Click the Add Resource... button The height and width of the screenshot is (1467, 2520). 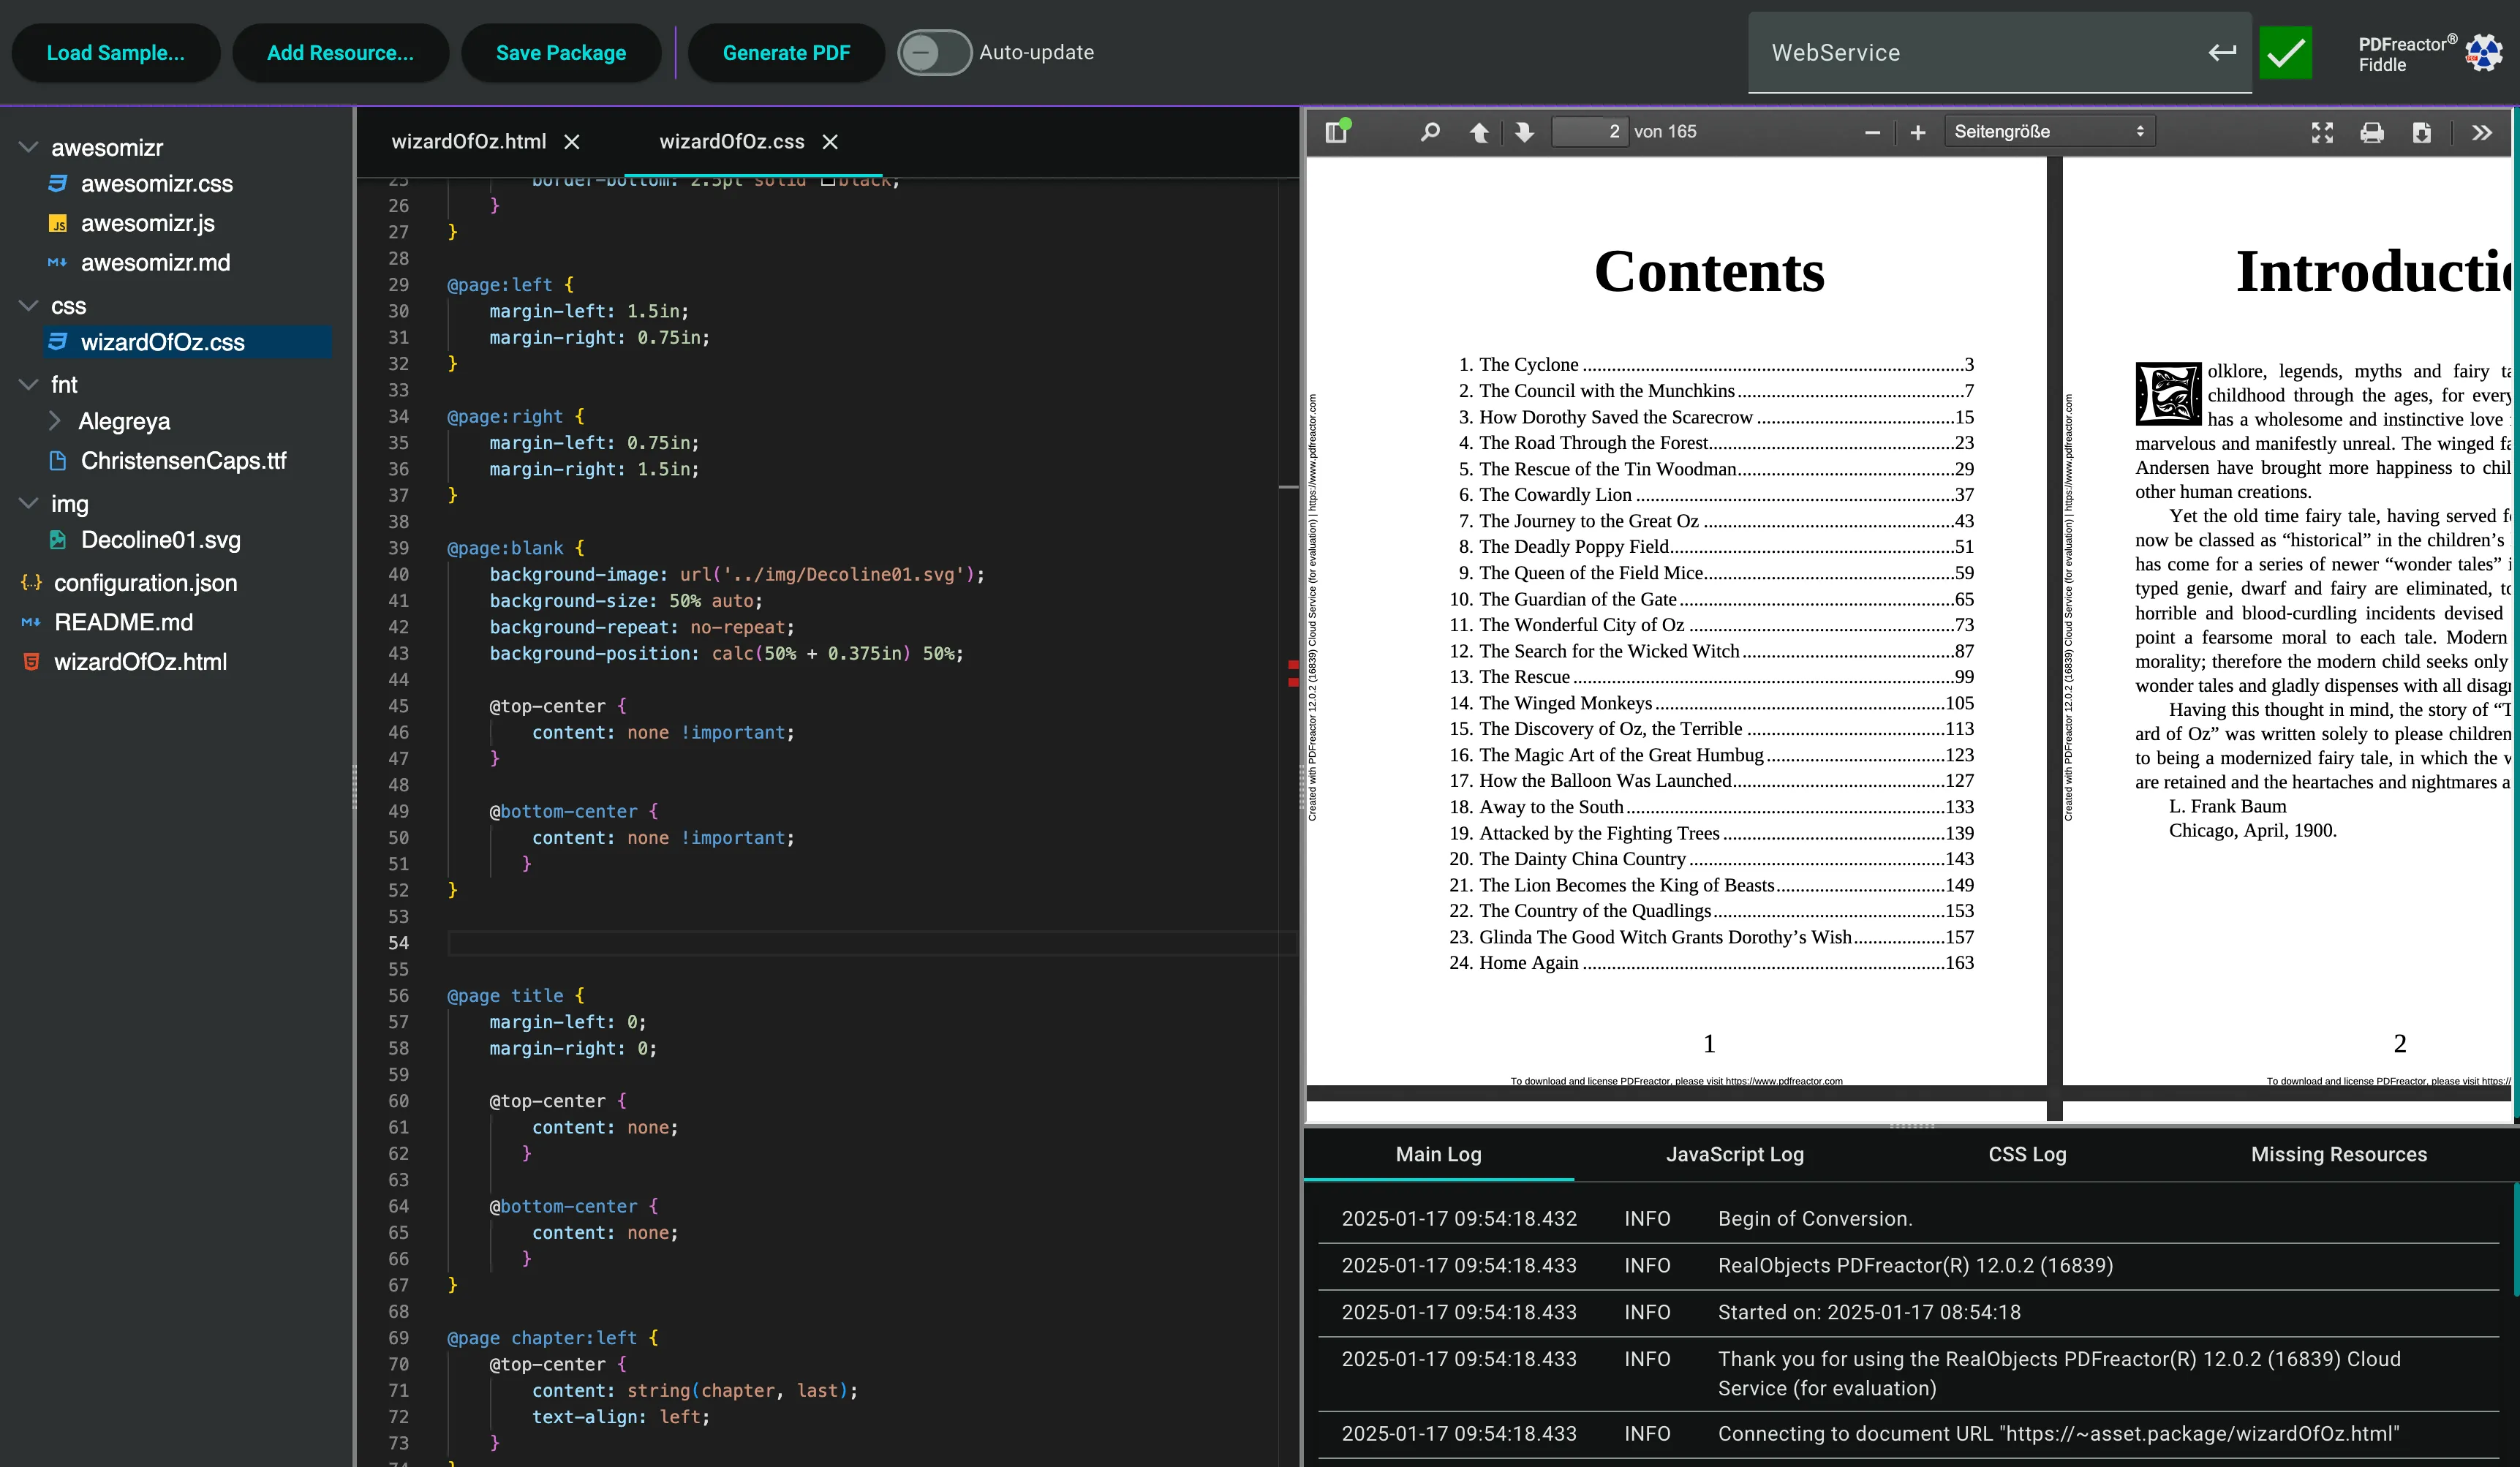pyautogui.click(x=340, y=53)
